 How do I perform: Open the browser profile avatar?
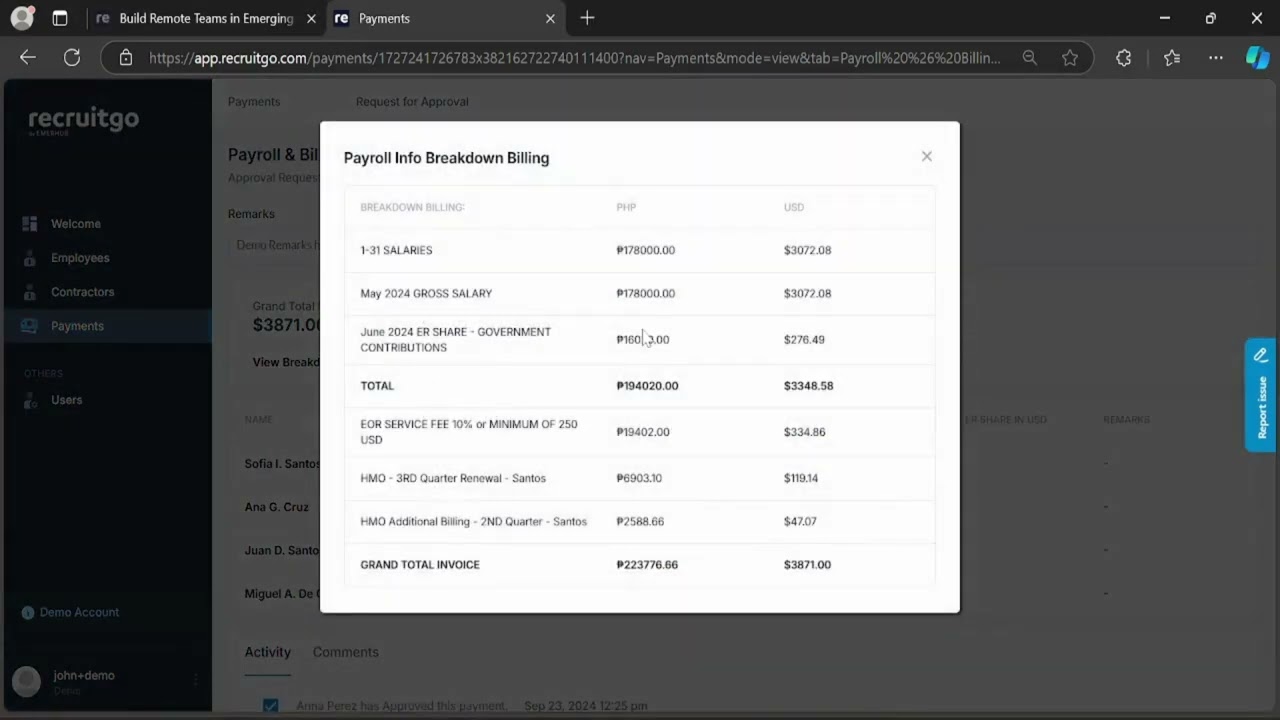(x=22, y=18)
